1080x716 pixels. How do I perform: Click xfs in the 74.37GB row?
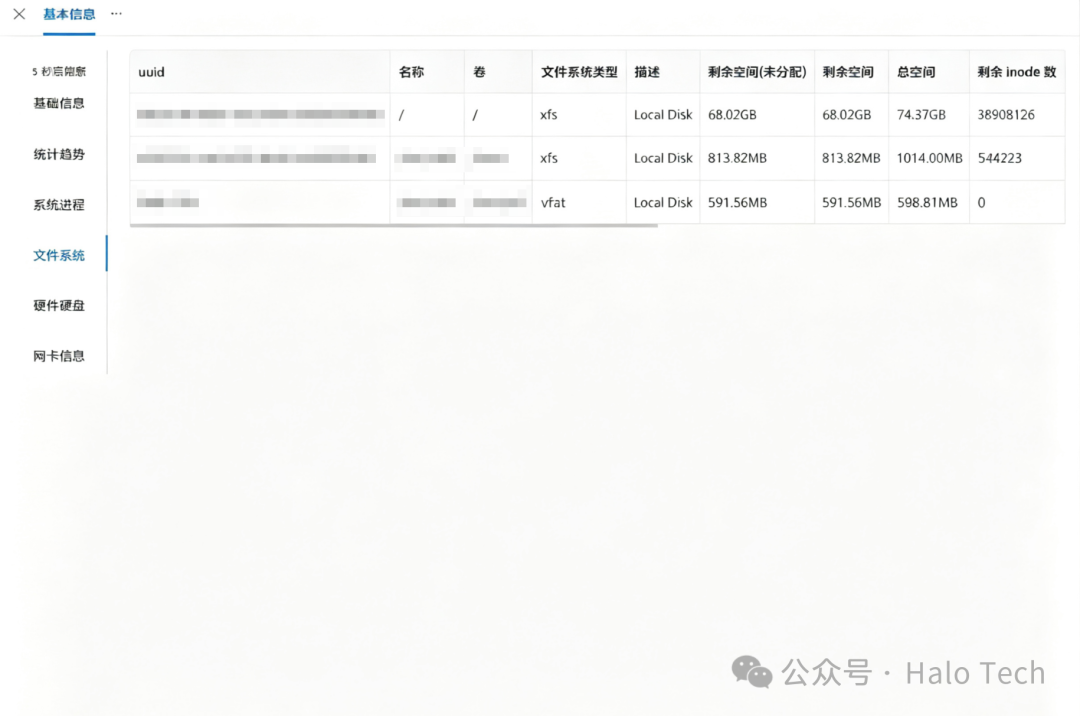point(548,115)
